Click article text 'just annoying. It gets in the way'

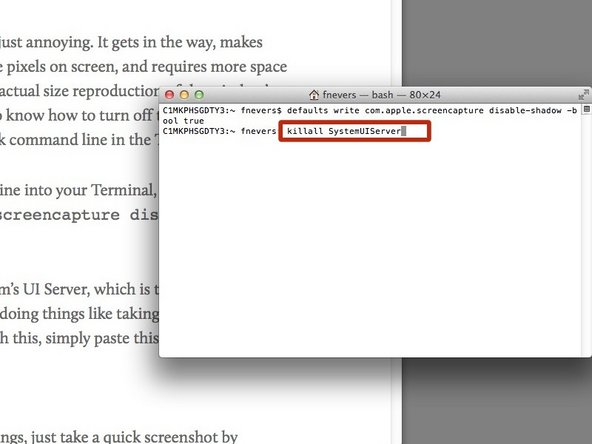point(108,43)
